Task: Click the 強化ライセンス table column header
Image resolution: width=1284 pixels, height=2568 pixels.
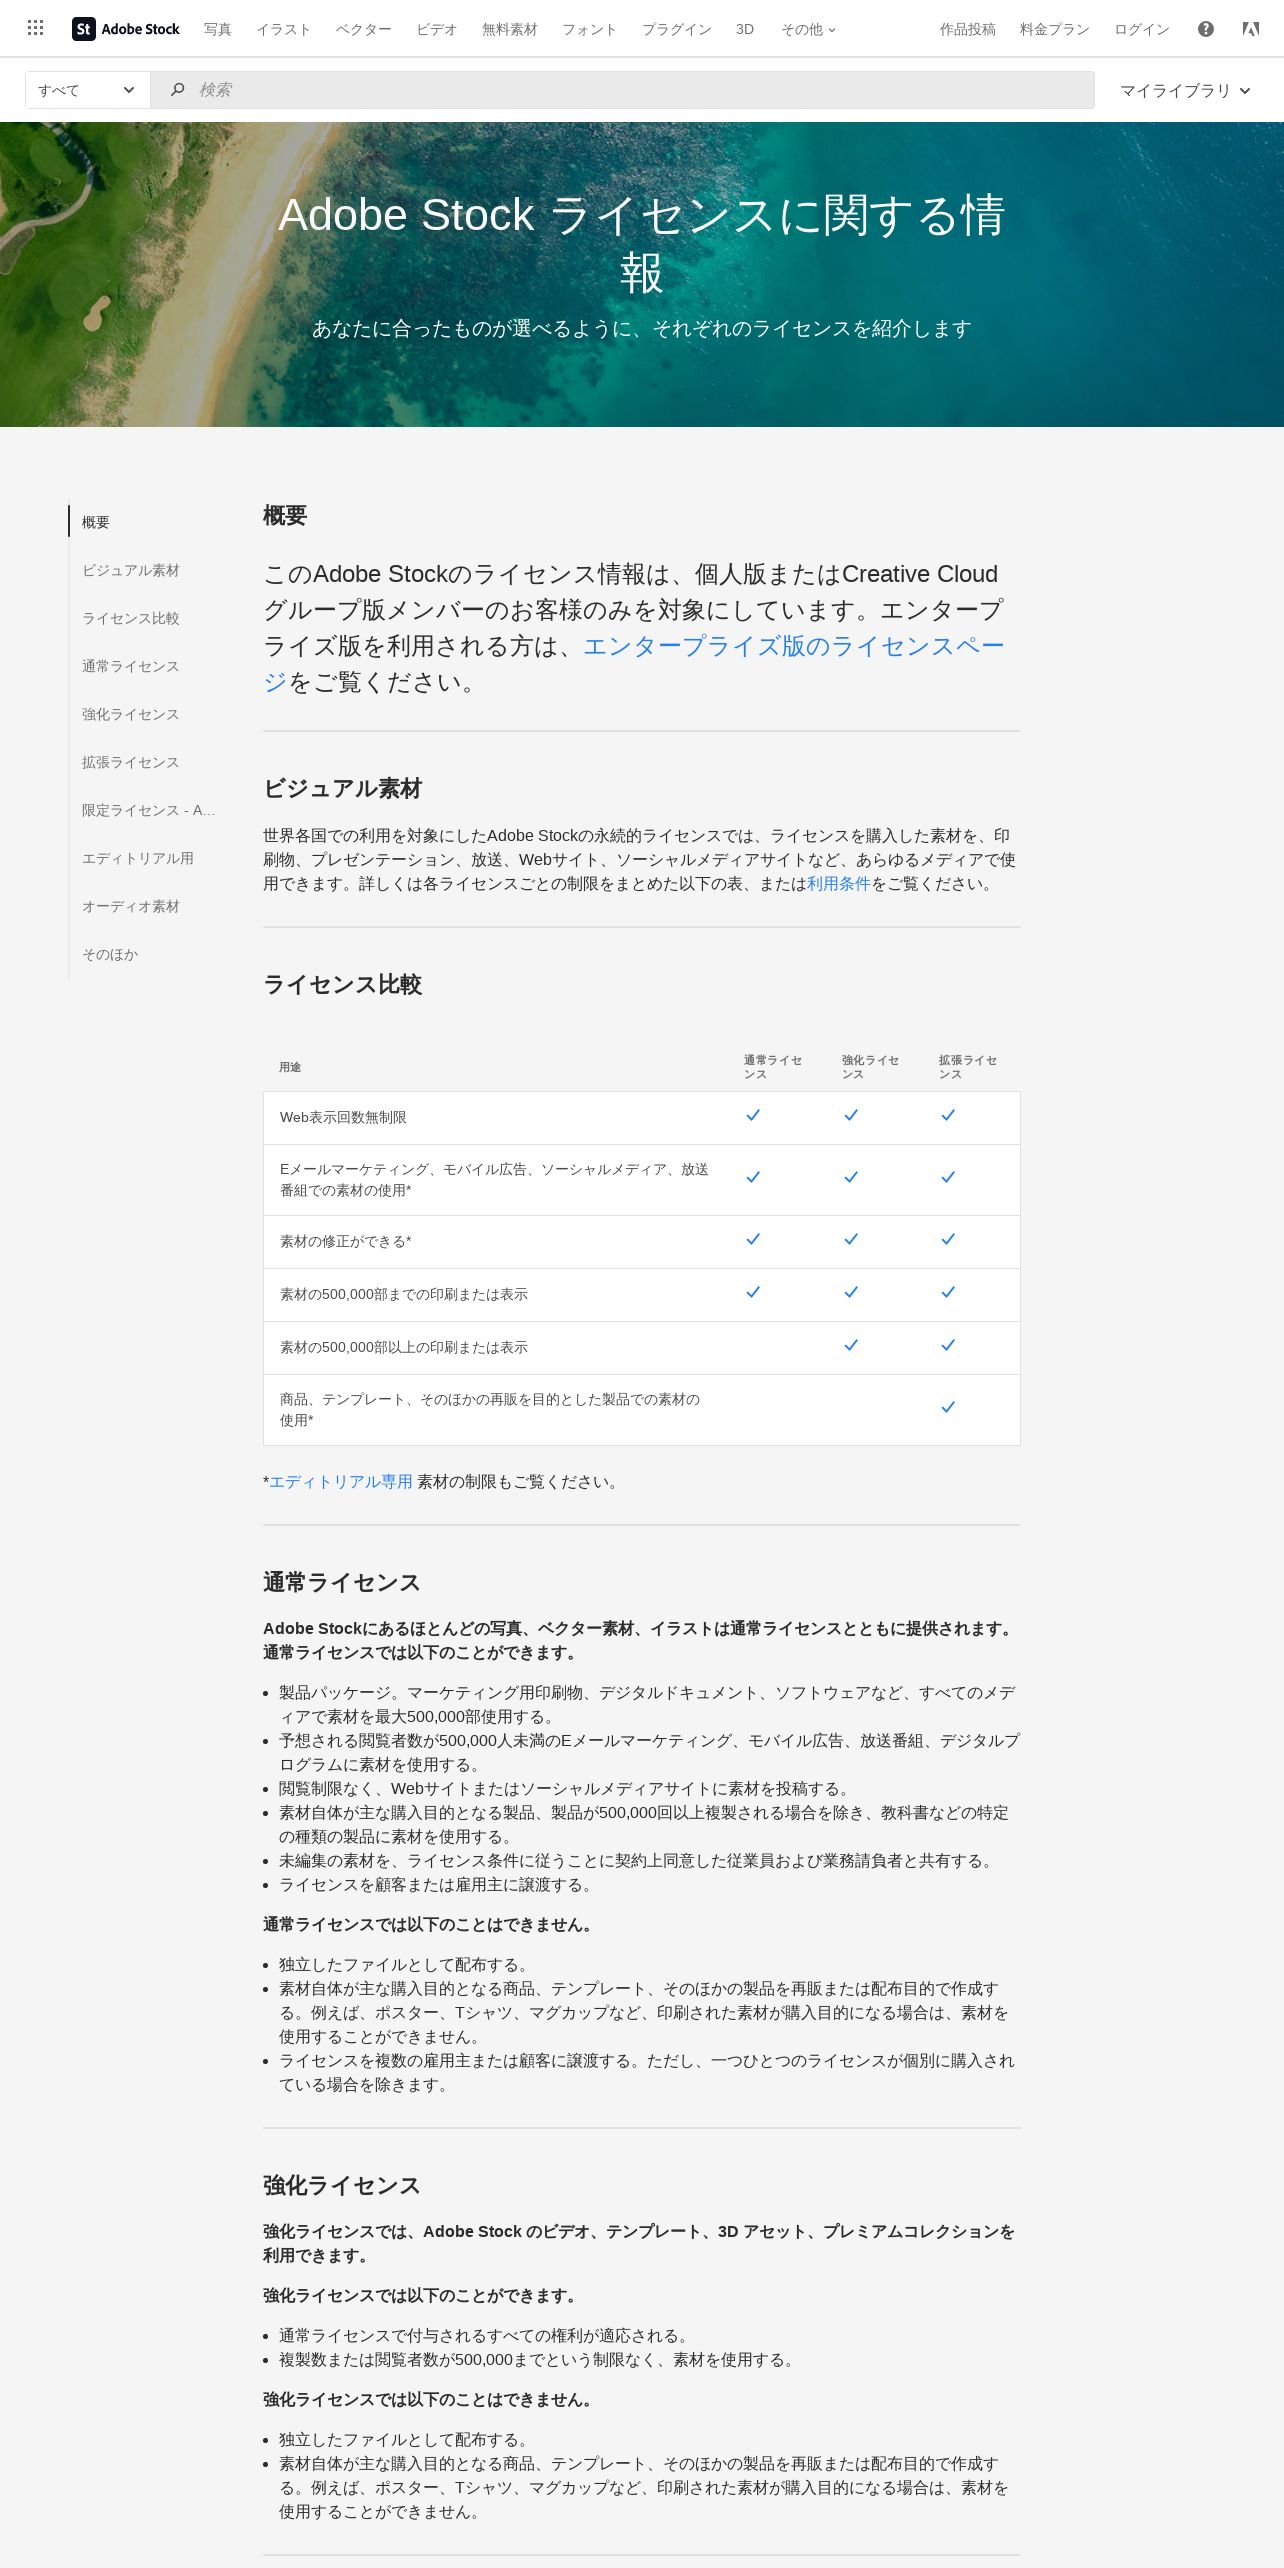Action: pyautogui.click(x=871, y=1067)
